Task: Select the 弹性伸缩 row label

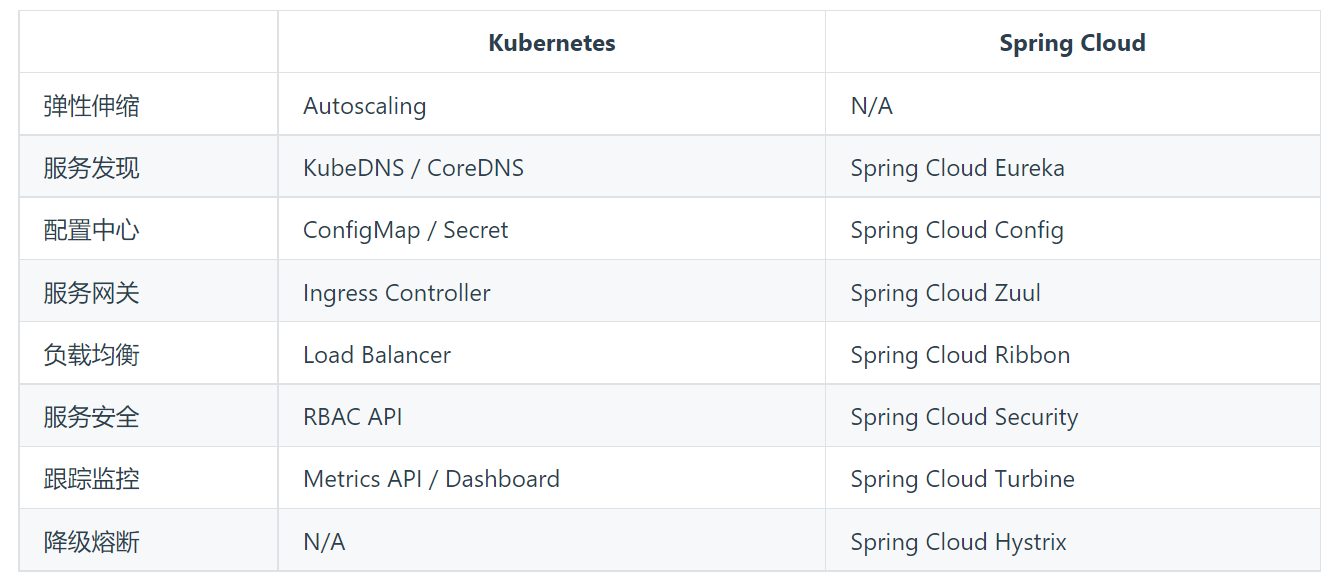Action: [x=91, y=106]
